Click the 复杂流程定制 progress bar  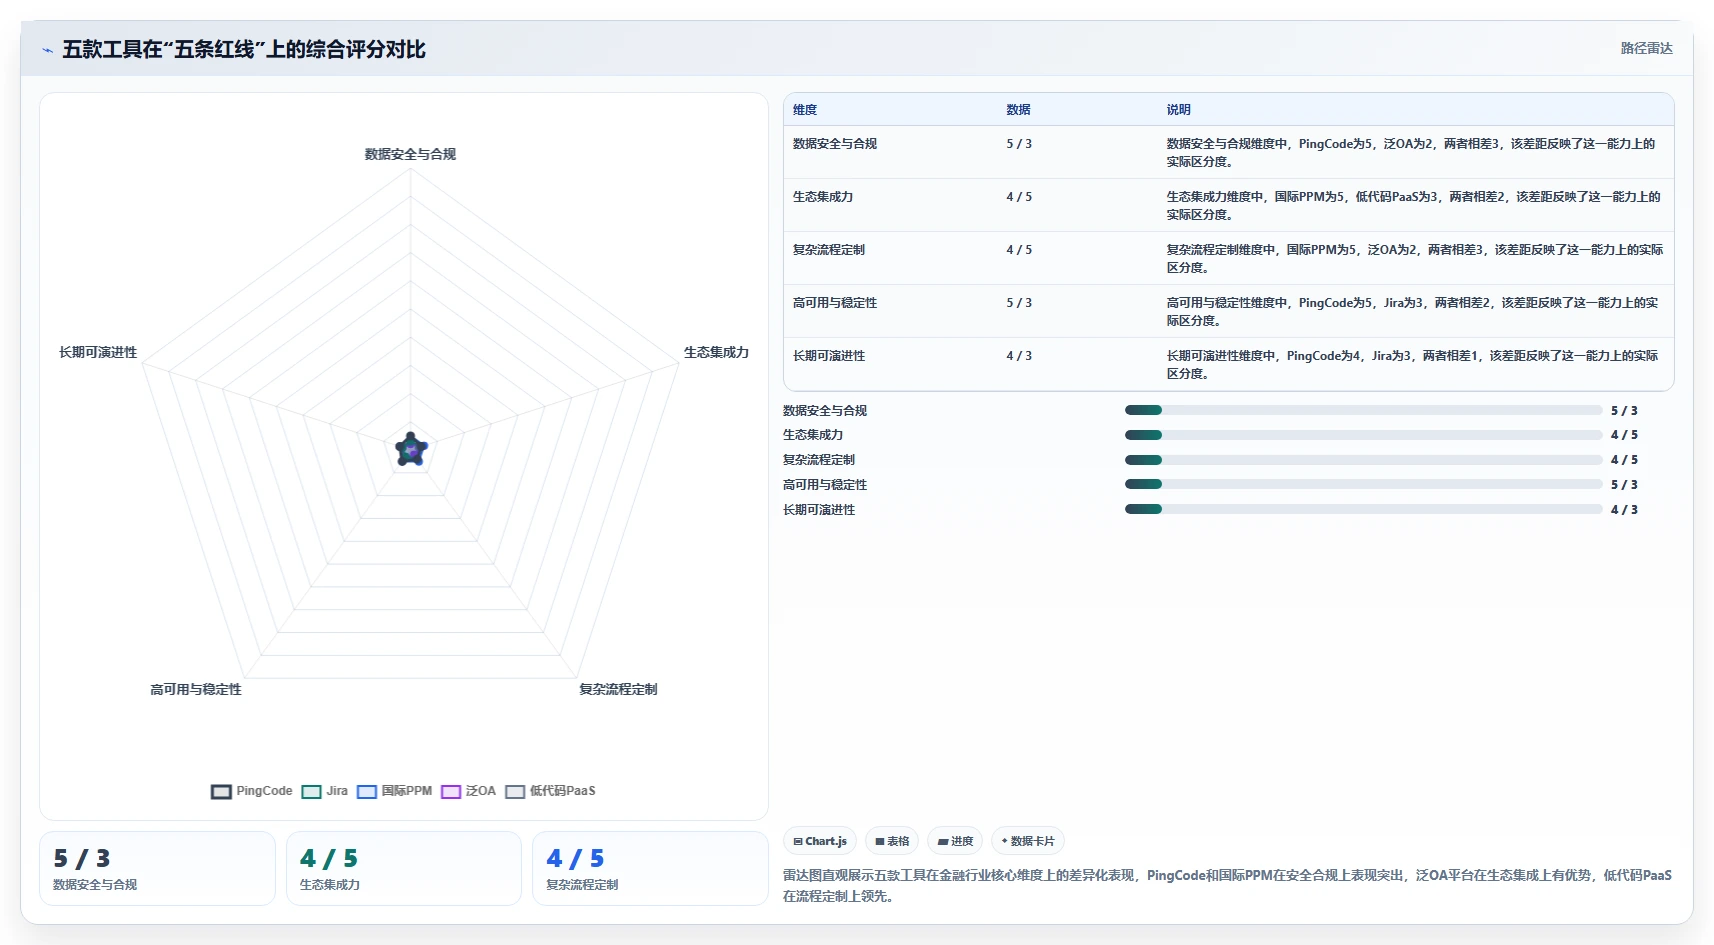1363,460
